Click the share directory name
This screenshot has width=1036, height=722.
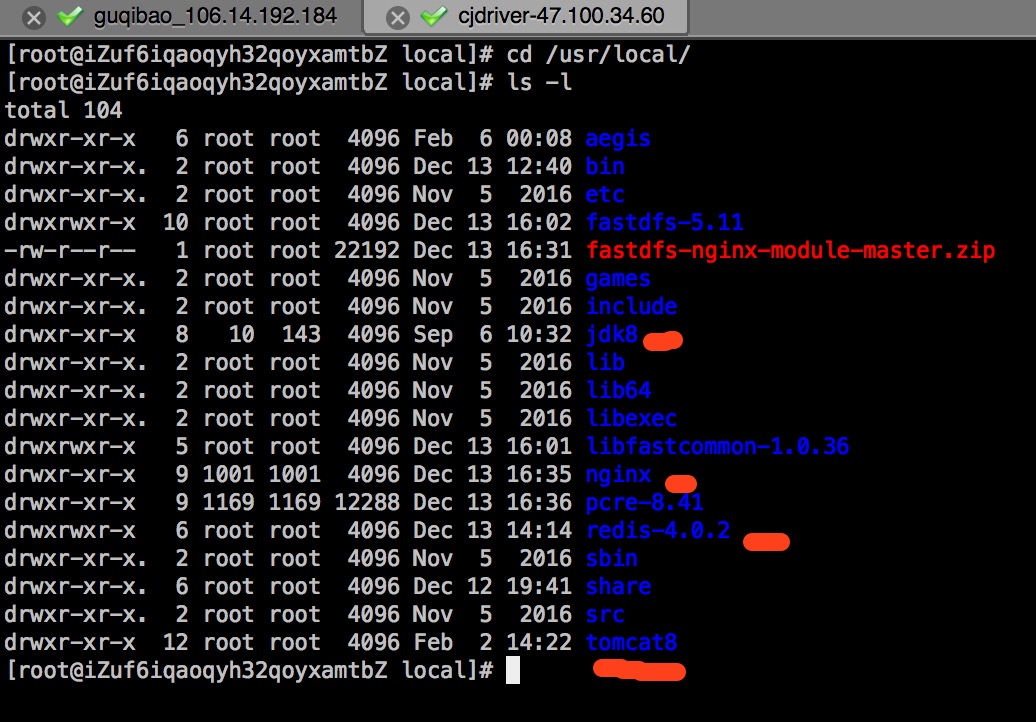[x=618, y=586]
